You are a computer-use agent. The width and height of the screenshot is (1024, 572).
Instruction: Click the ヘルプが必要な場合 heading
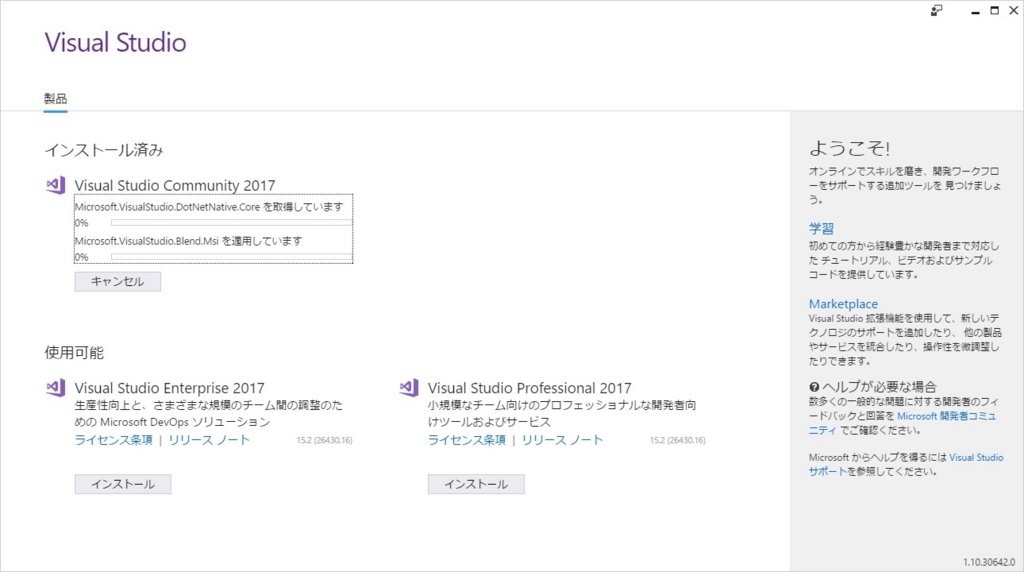click(879, 387)
